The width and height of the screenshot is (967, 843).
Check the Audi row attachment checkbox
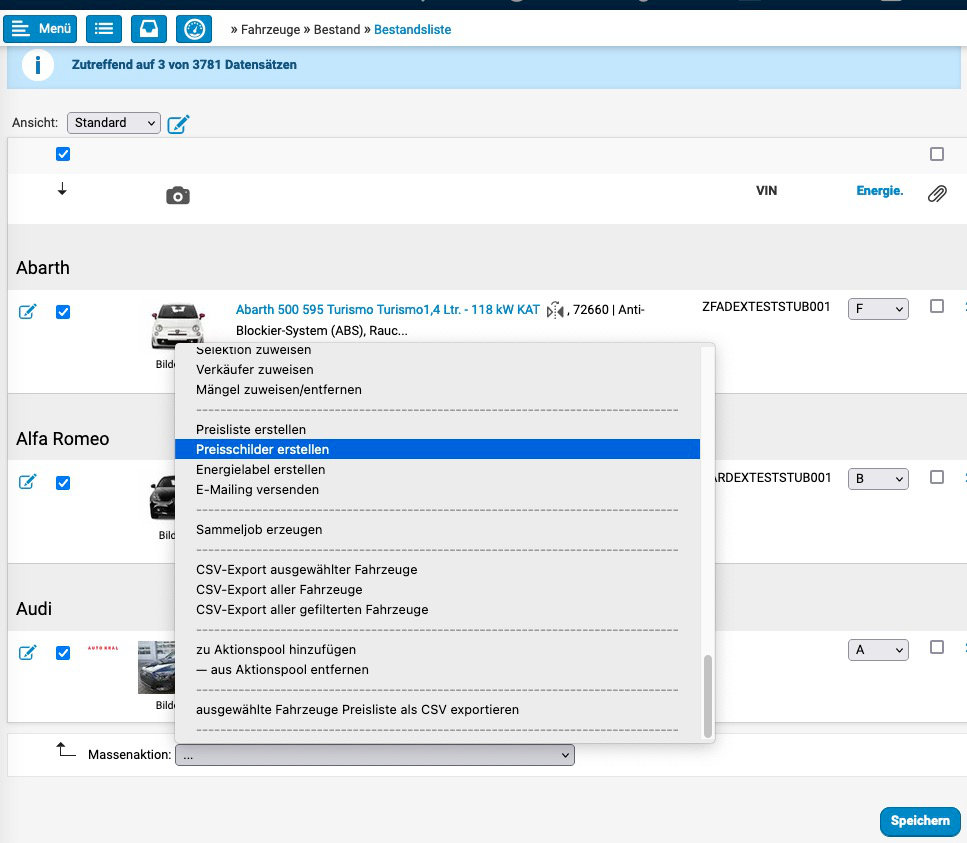936,647
